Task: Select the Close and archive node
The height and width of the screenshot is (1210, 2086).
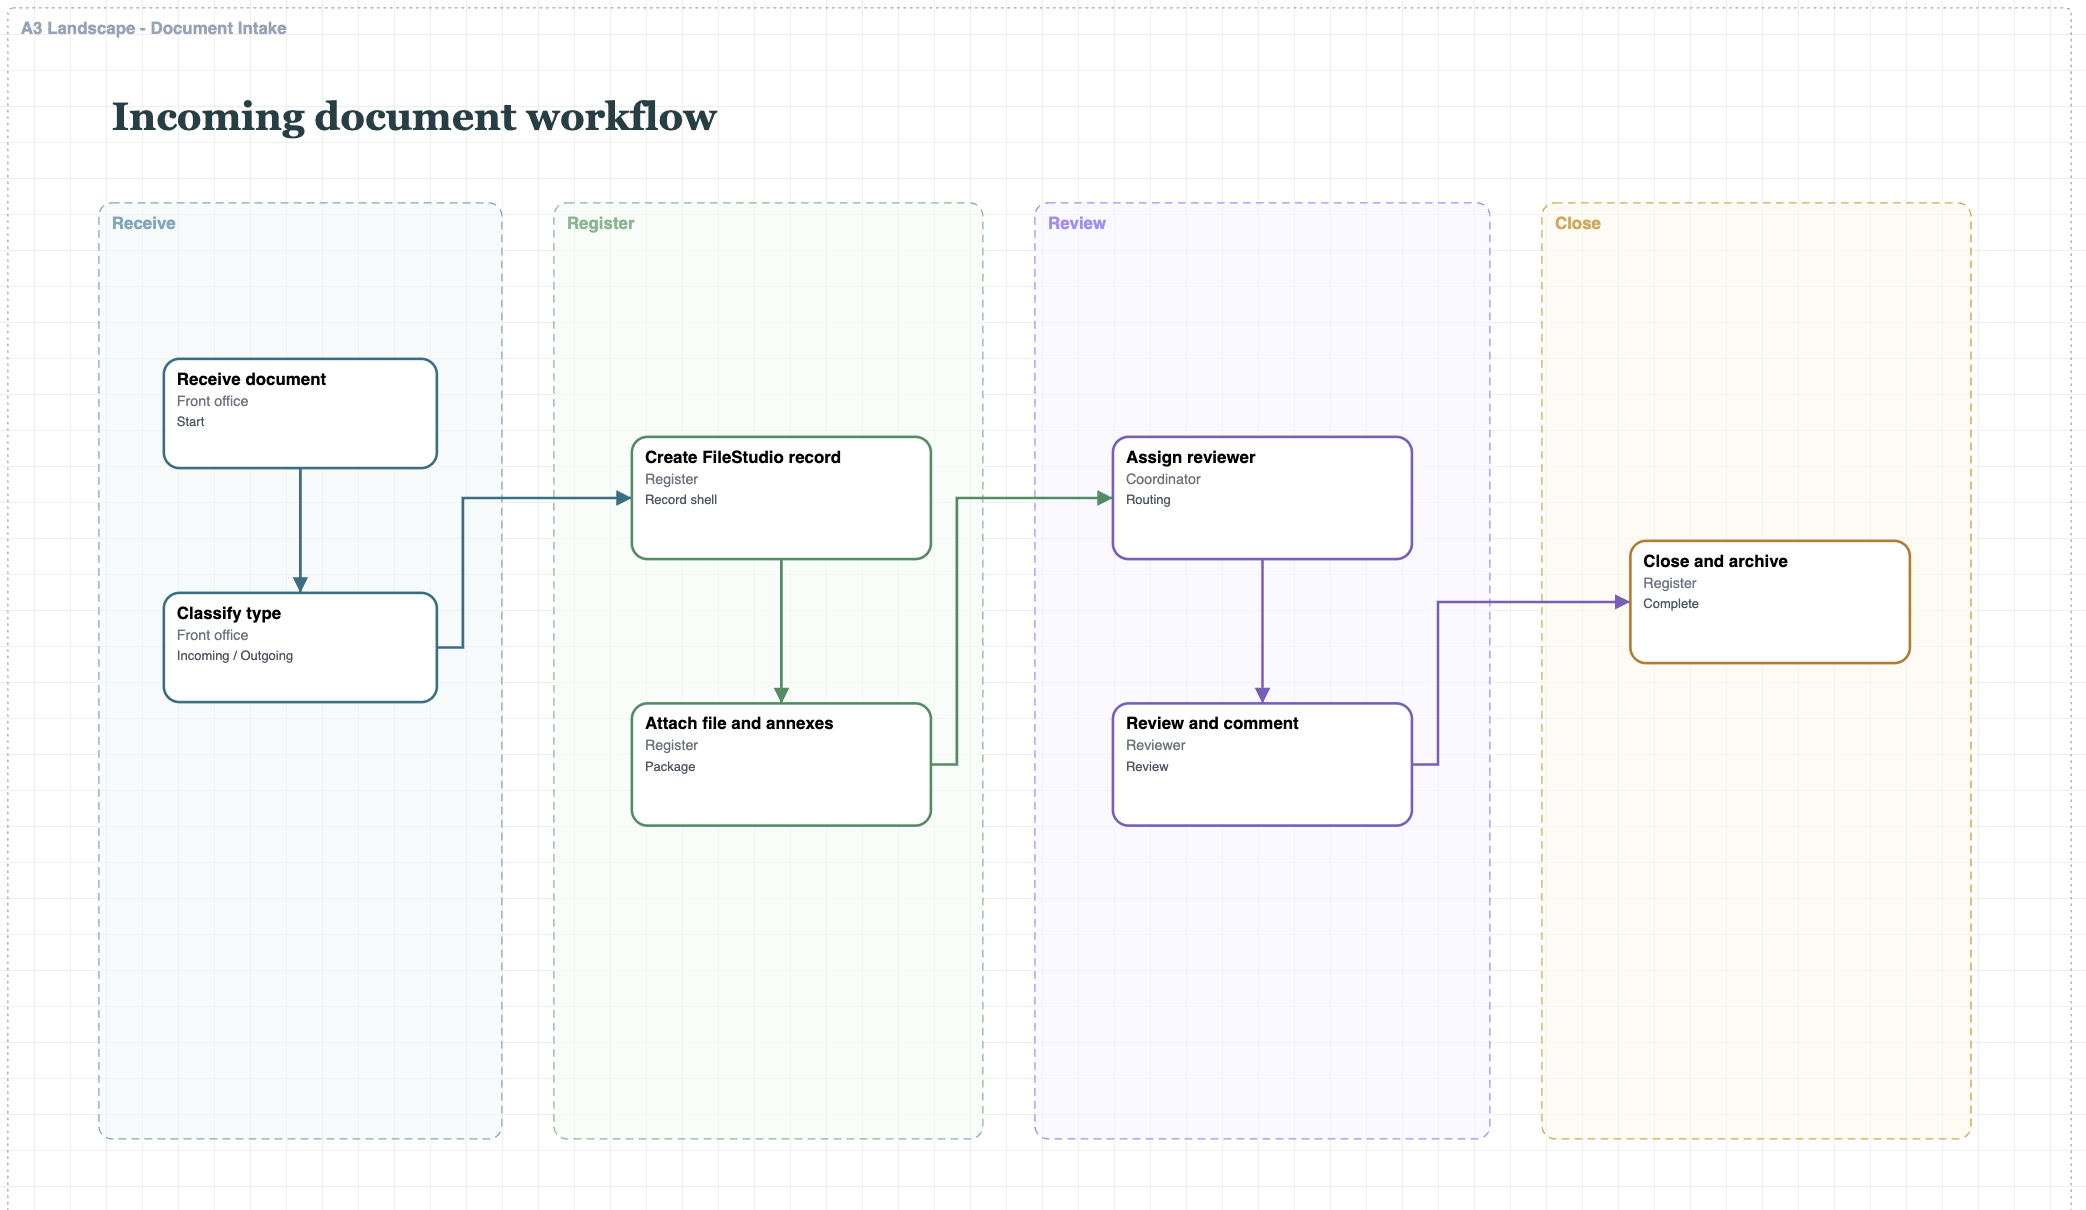Action: tap(1770, 602)
